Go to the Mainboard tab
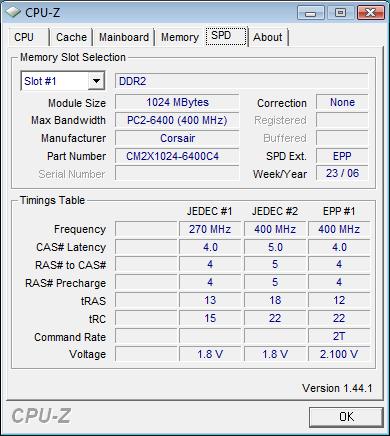Image resolution: width=390 pixels, height=436 pixels. click(x=124, y=37)
